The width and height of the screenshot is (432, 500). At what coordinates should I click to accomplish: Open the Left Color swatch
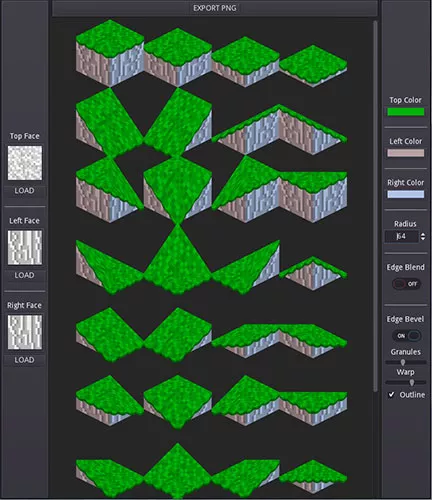click(406, 153)
